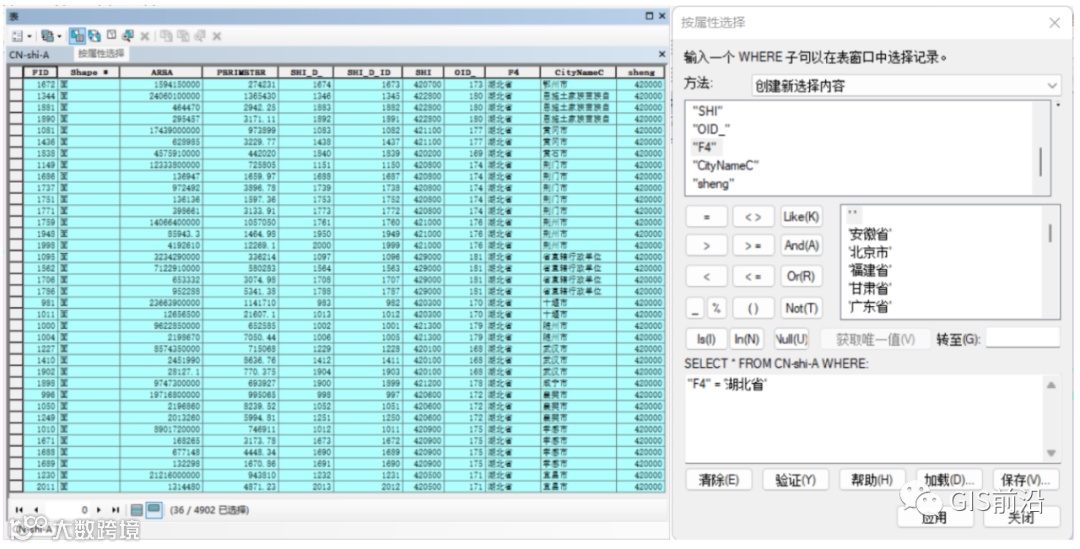Click the current record number field
Image resolution: width=1080 pixels, height=549 pixels.
[68, 510]
